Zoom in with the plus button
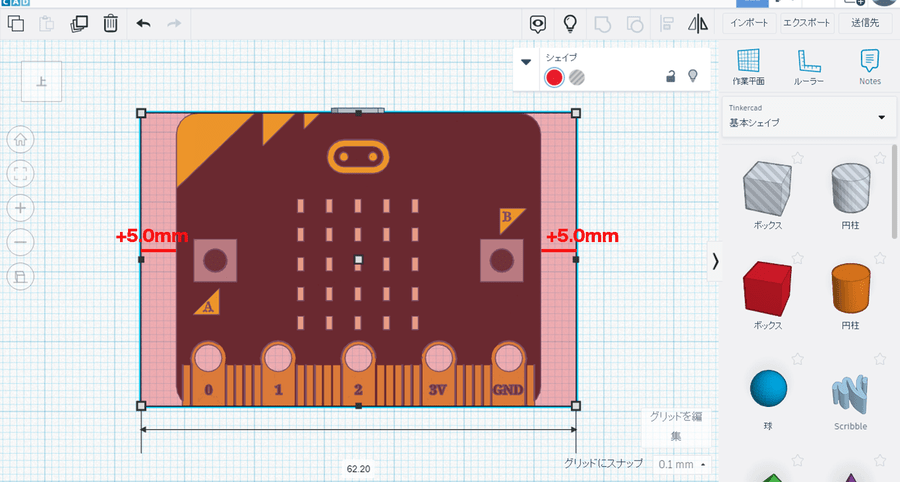900x482 pixels. click(x=21, y=208)
